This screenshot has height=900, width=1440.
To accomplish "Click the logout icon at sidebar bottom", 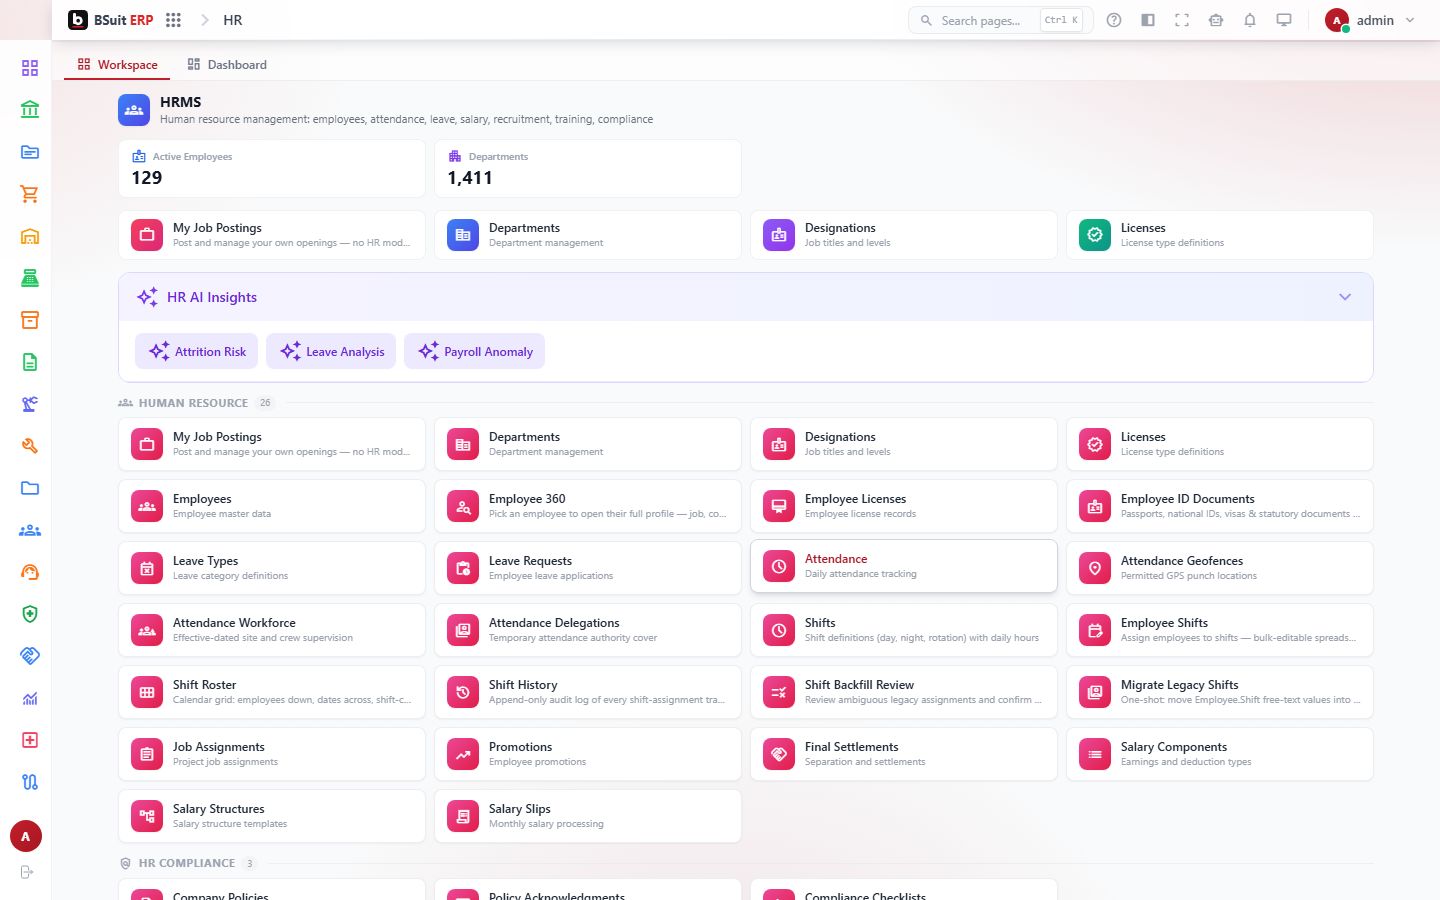I will coord(26,872).
